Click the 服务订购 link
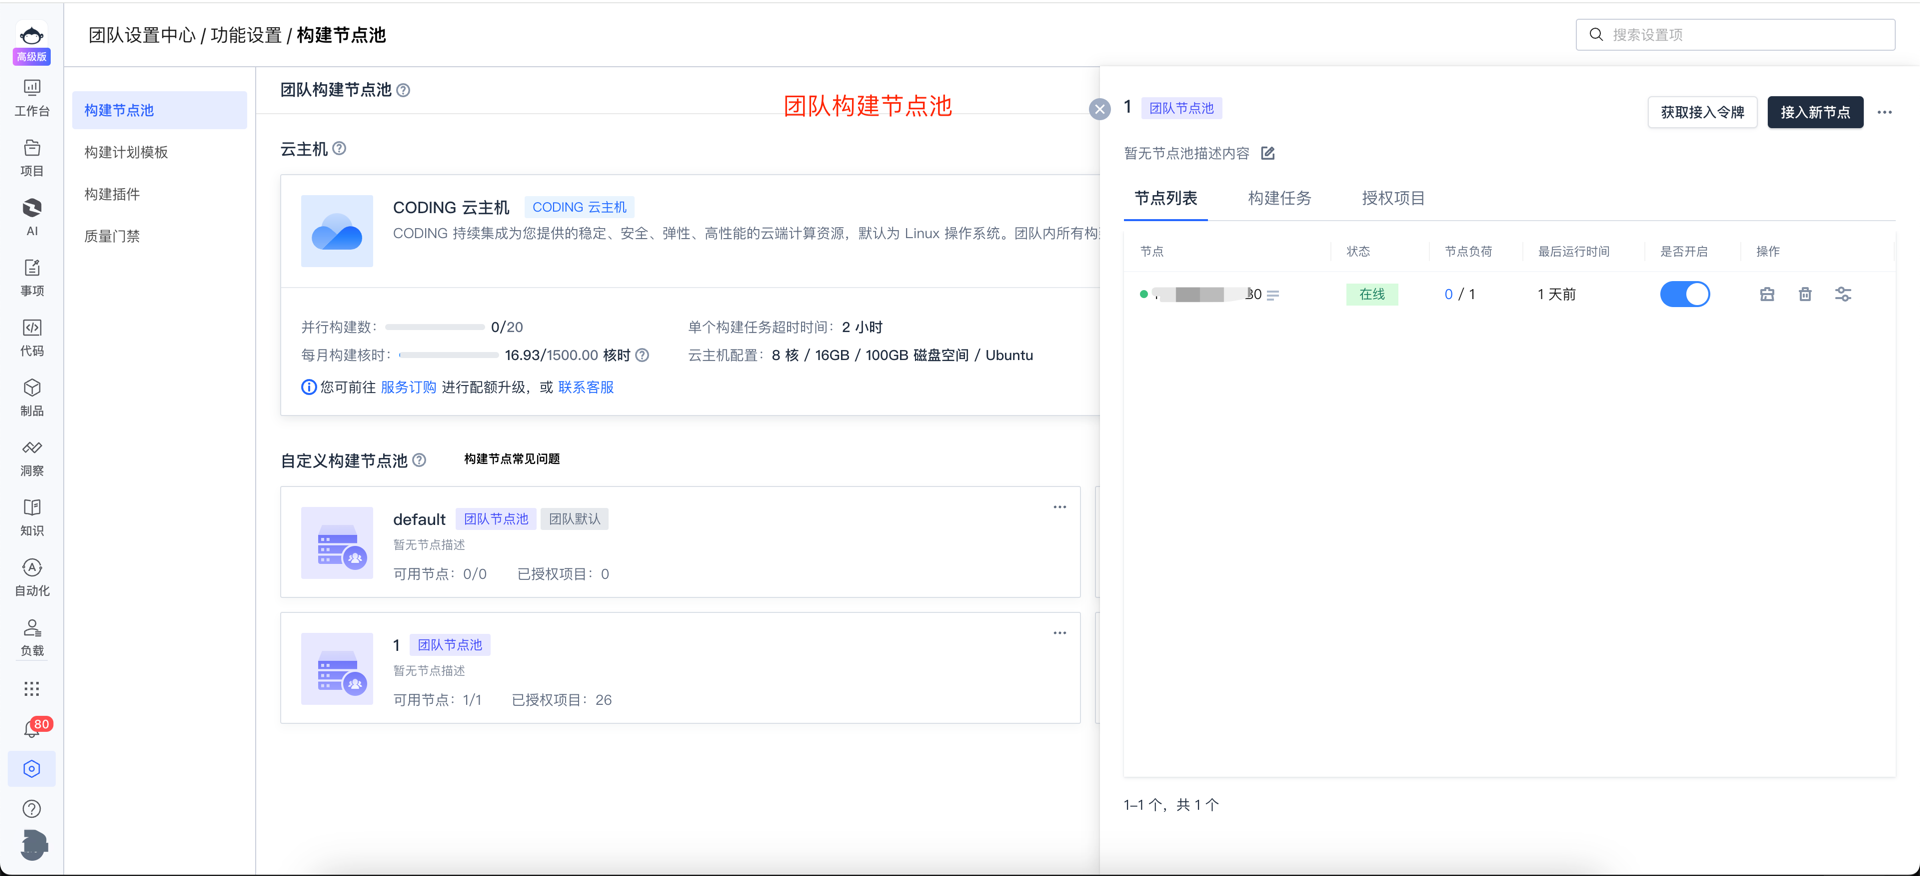 408,387
